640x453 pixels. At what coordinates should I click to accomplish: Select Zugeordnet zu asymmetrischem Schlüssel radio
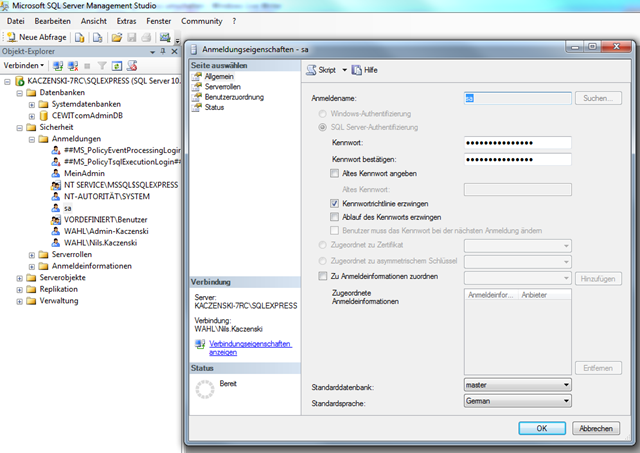322,260
